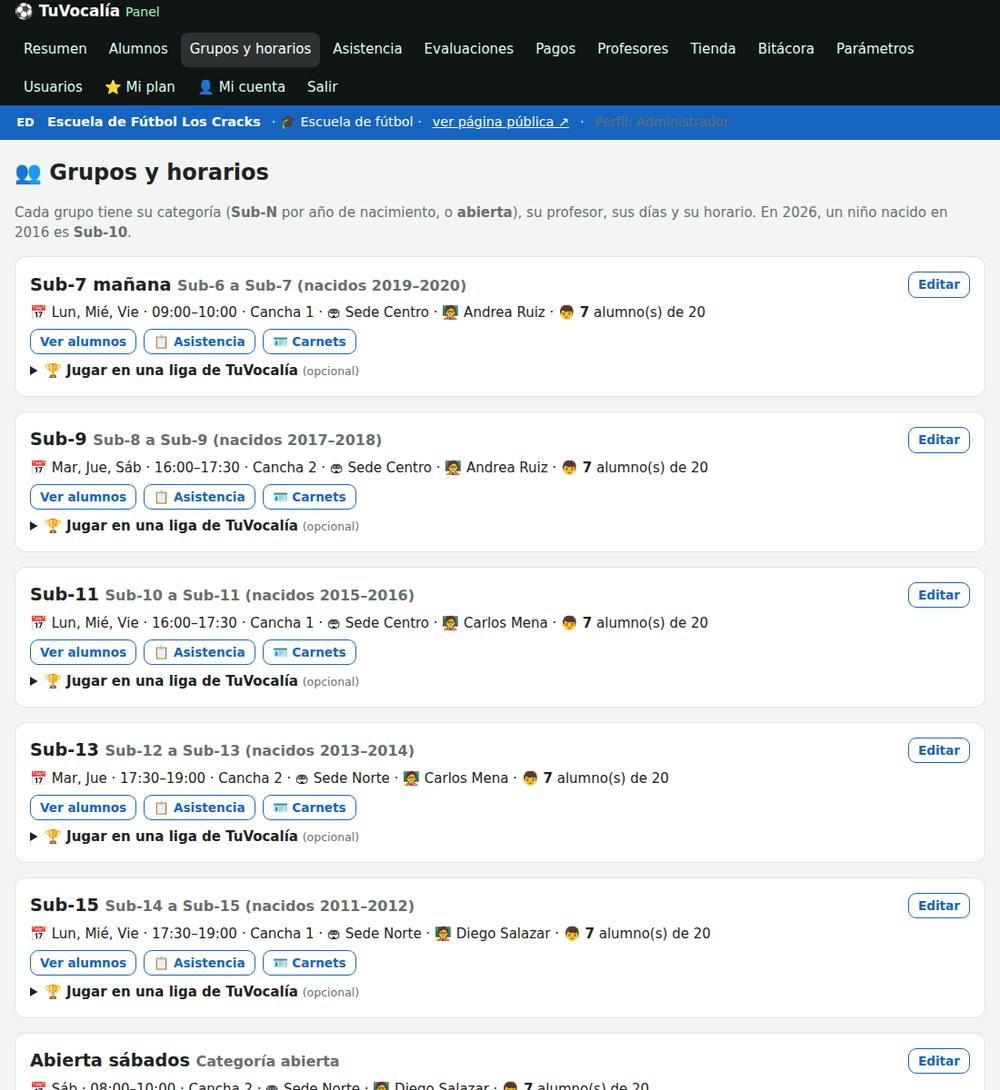
Task: Click the Escuela de Fútbol Los Cracks name
Action: coord(154,122)
